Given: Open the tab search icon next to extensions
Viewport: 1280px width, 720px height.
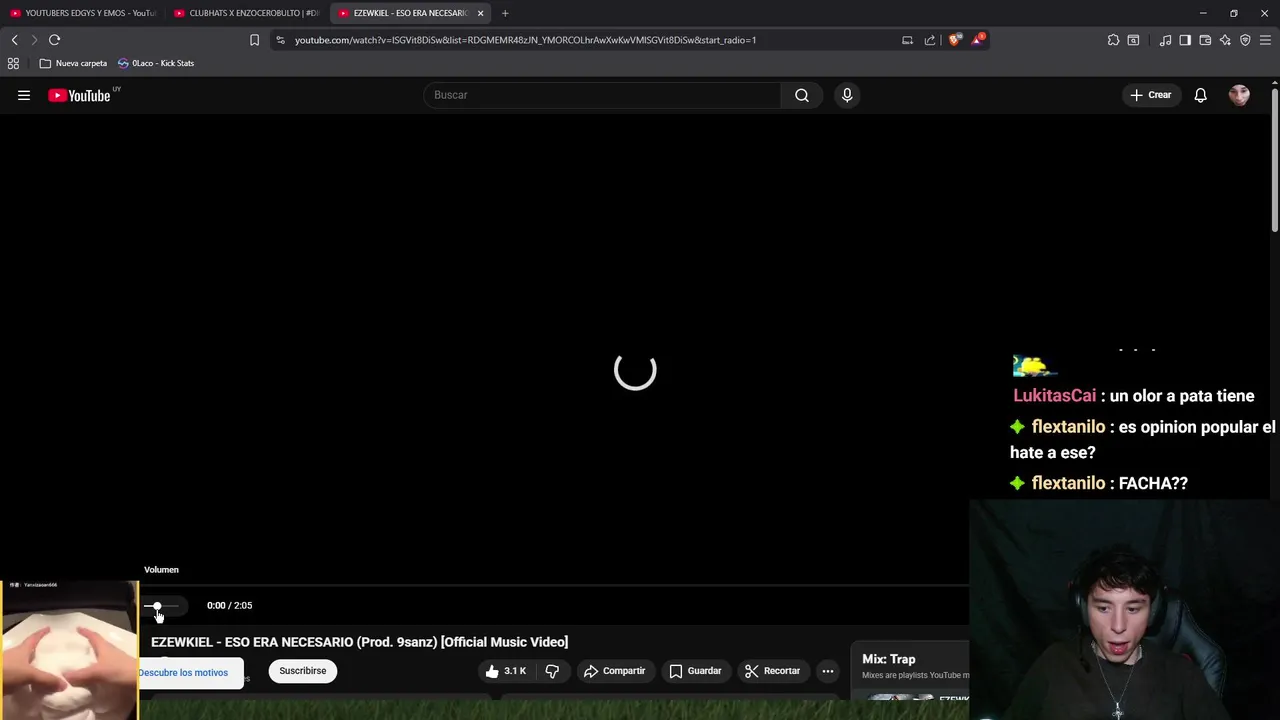Looking at the screenshot, I should pyautogui.click(x=1133, y=40).
